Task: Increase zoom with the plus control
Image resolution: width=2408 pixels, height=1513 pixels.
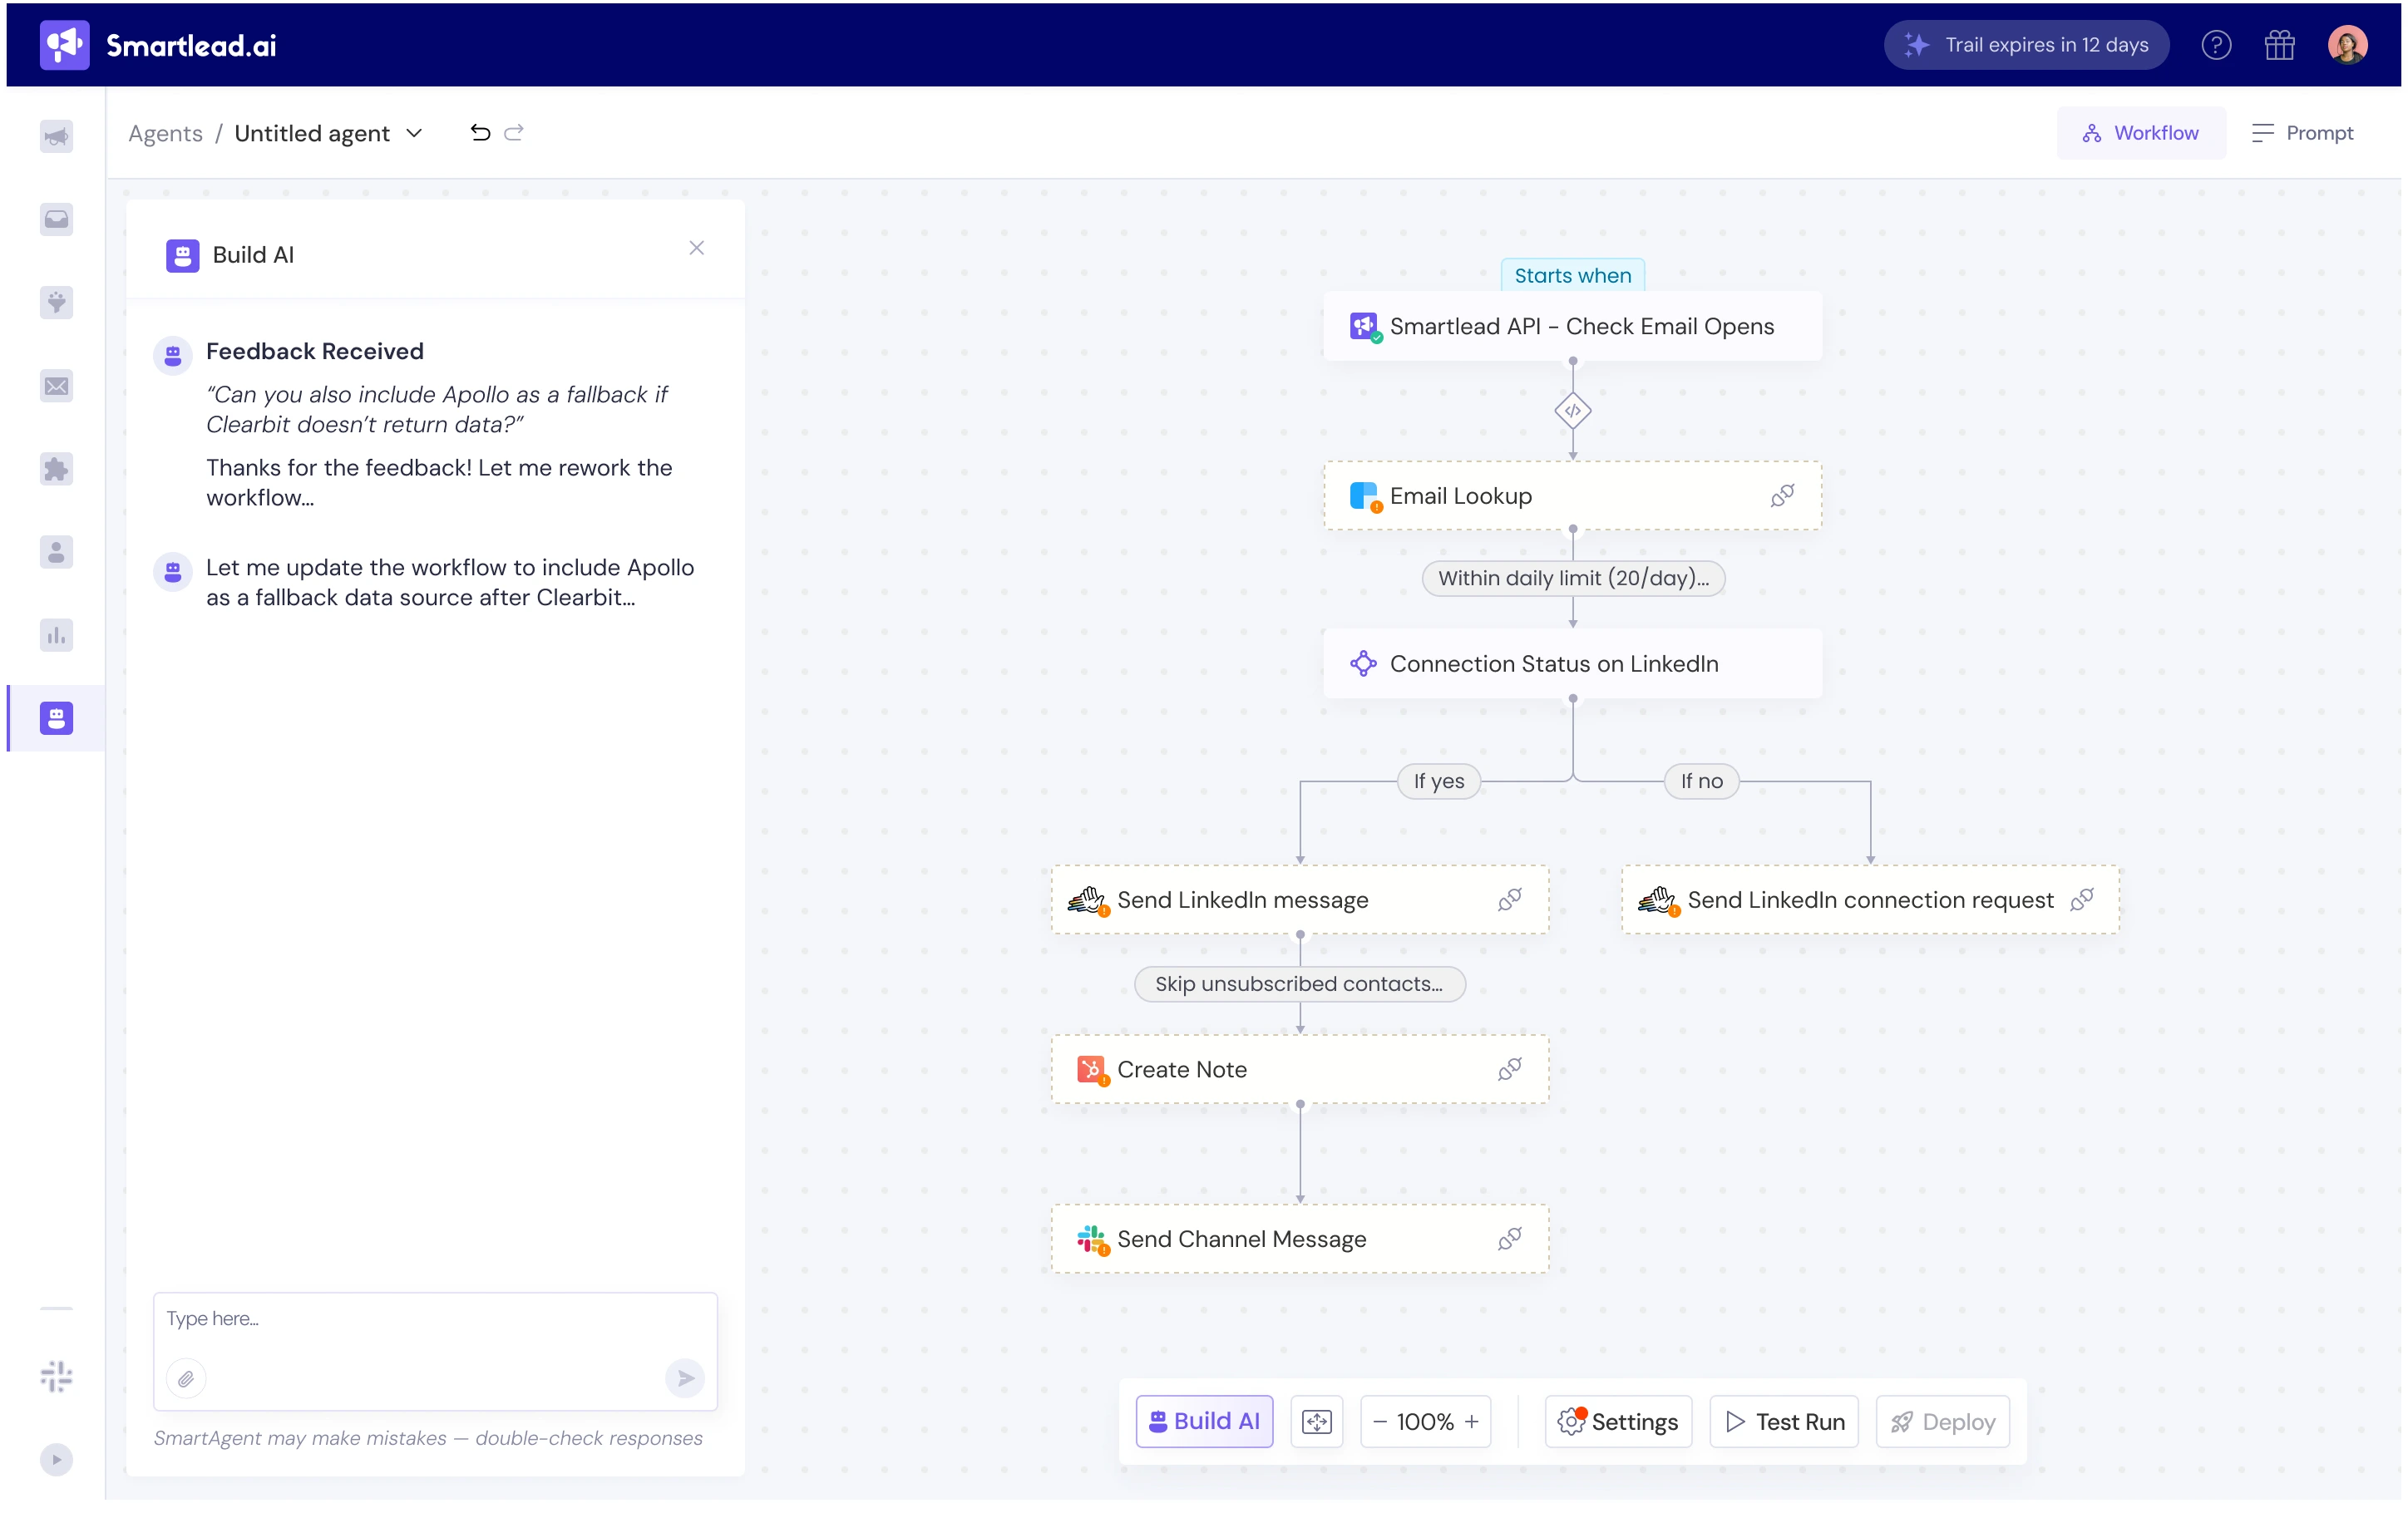Action: click(1471, 1421)
